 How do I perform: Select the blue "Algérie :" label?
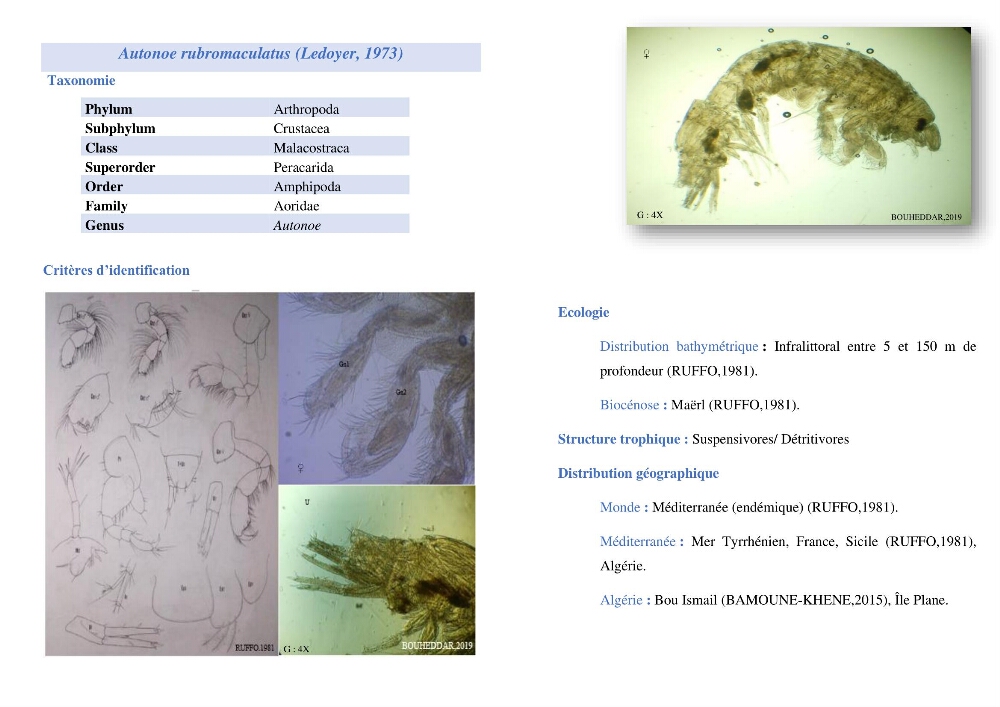[625, 600]
